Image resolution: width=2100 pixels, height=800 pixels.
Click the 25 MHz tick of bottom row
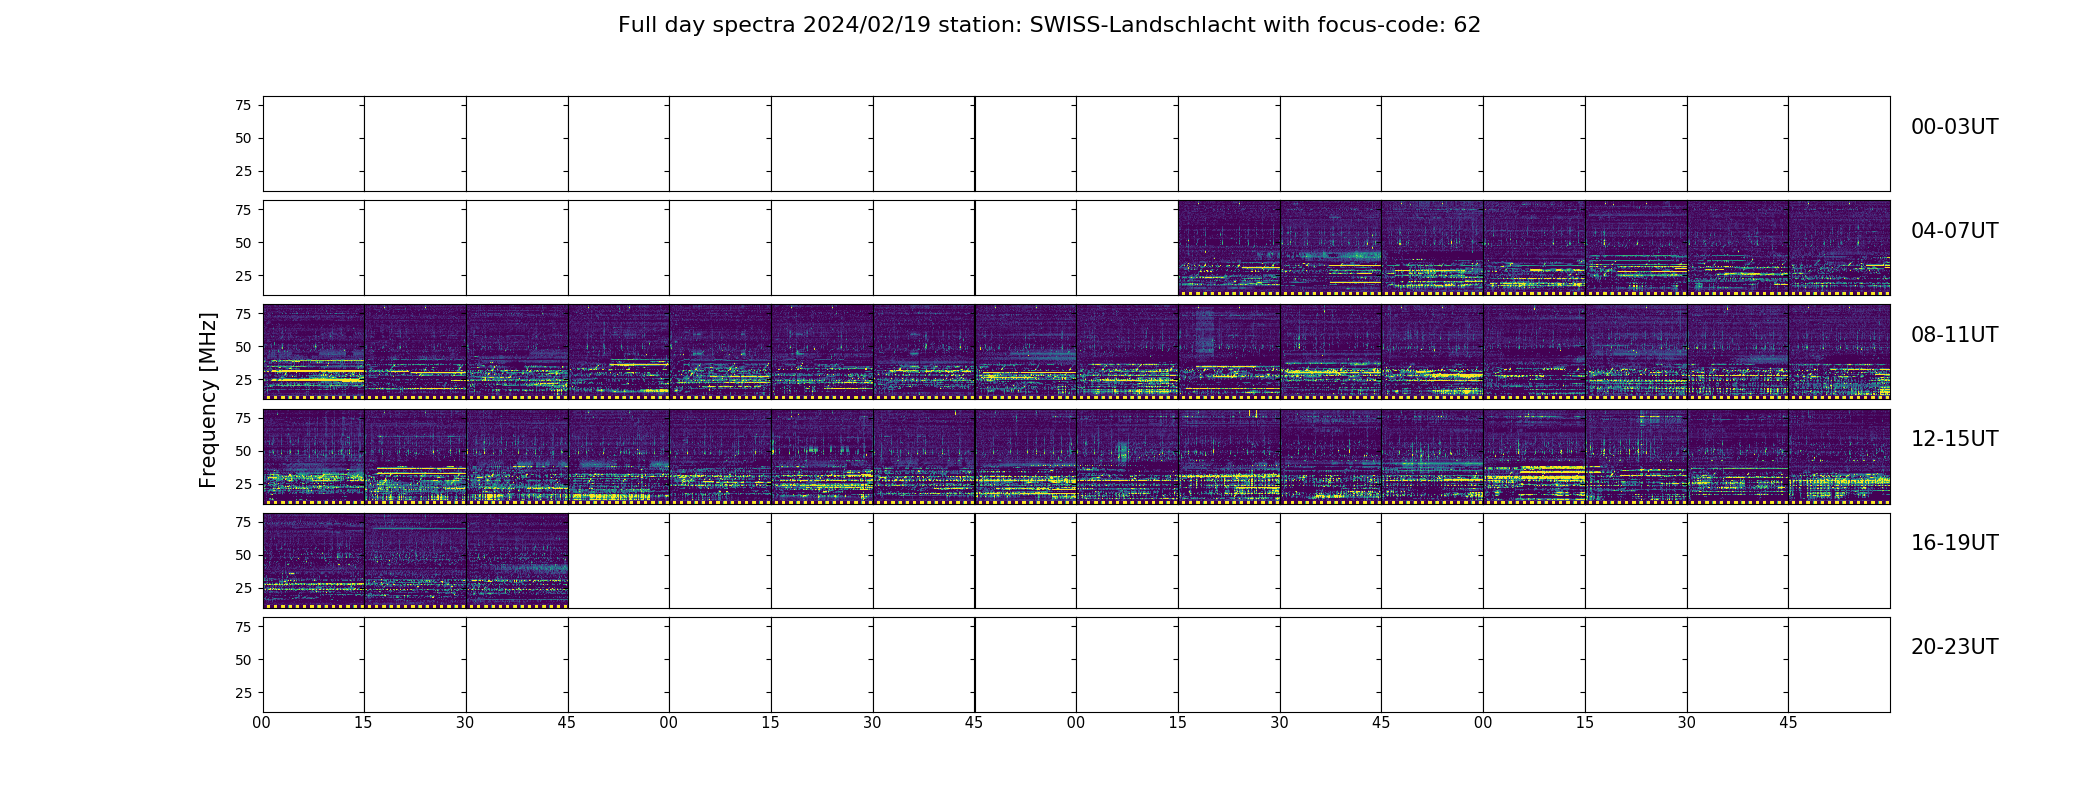[243, 693]
